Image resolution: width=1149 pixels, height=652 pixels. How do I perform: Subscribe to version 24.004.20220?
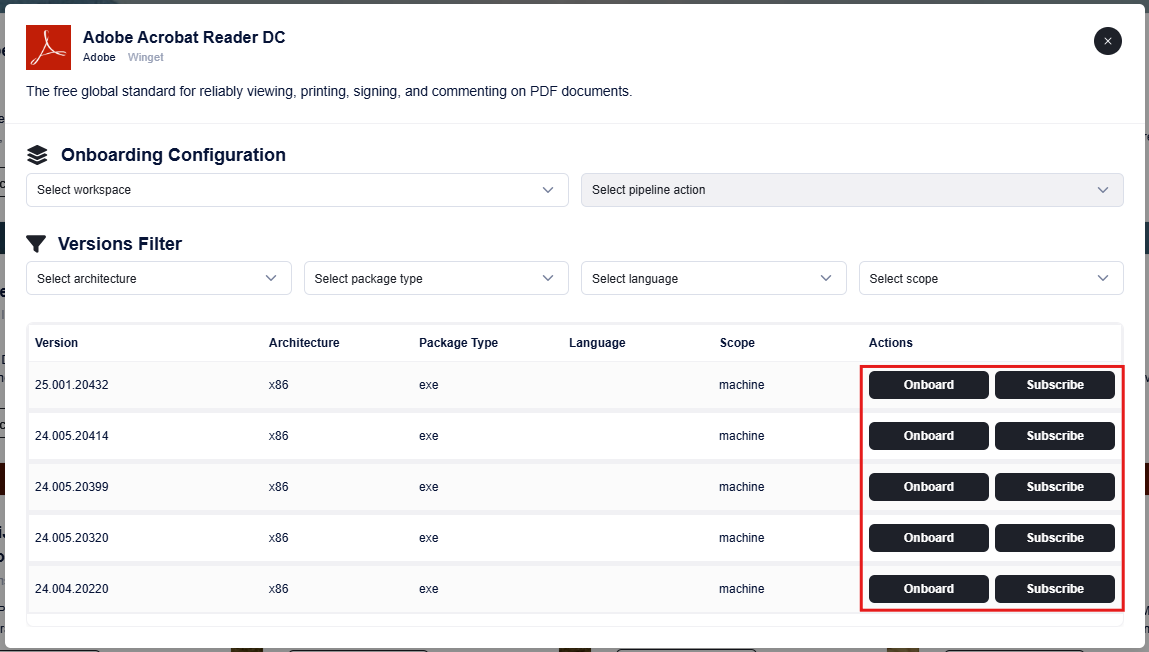click(1054, 589)
